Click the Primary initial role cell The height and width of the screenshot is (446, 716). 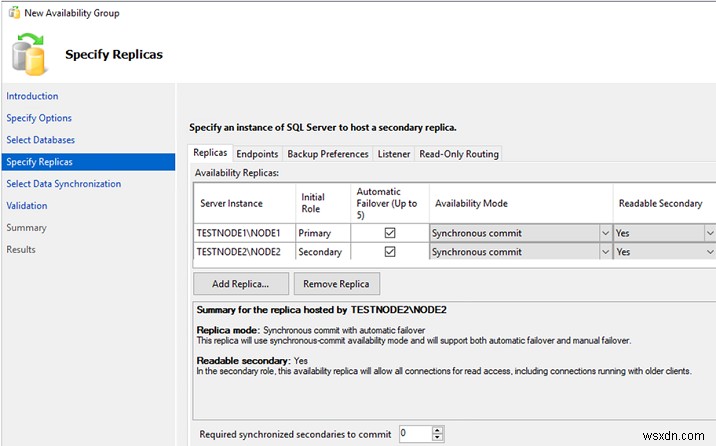point(323,233)
